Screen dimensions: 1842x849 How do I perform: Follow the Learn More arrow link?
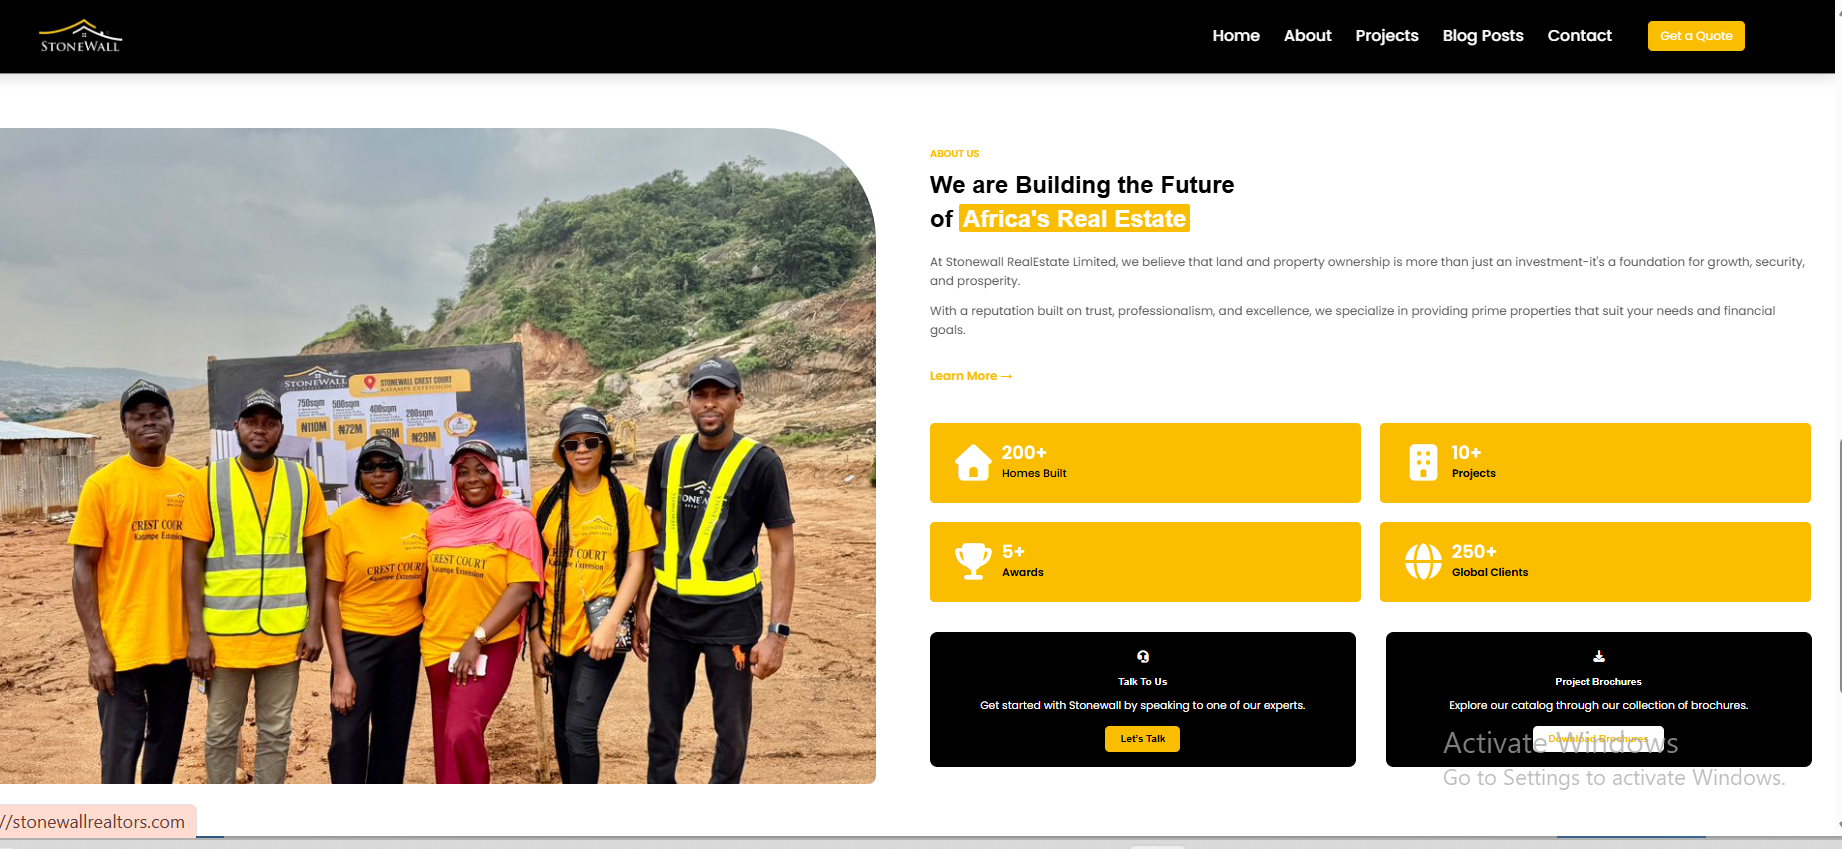971,376
